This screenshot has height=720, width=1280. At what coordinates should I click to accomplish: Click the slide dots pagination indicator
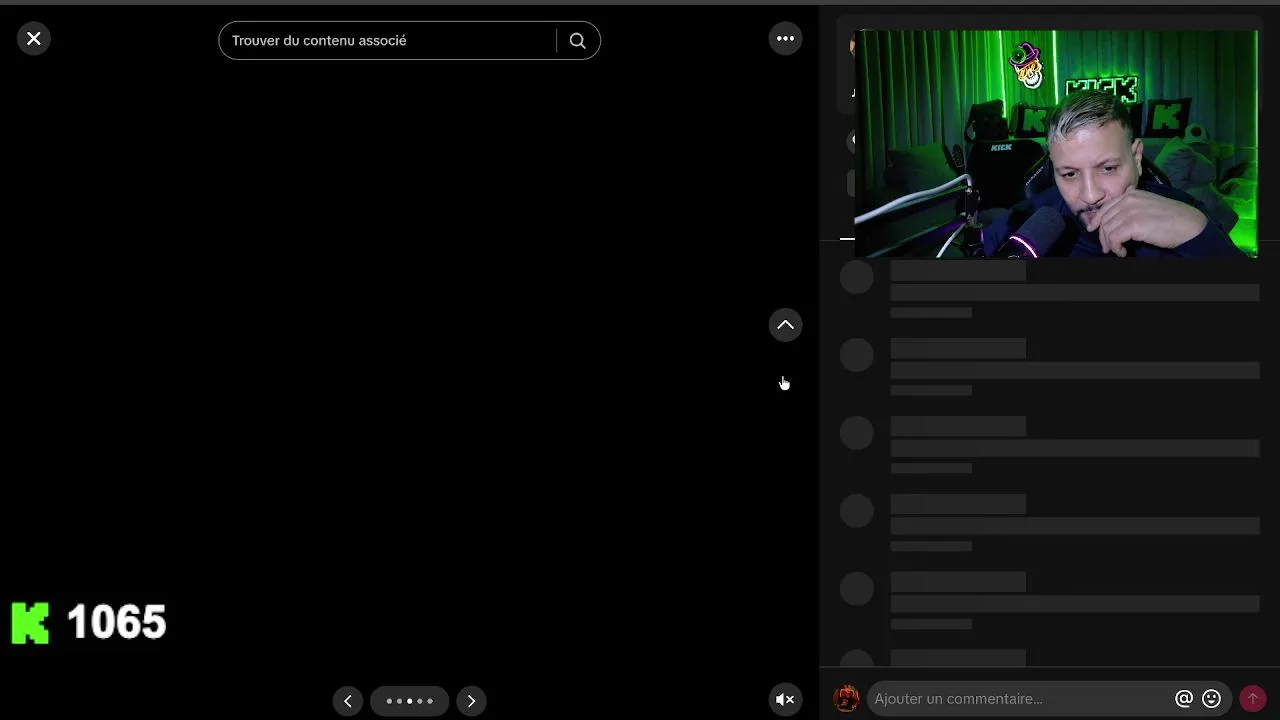pos(410,701)
